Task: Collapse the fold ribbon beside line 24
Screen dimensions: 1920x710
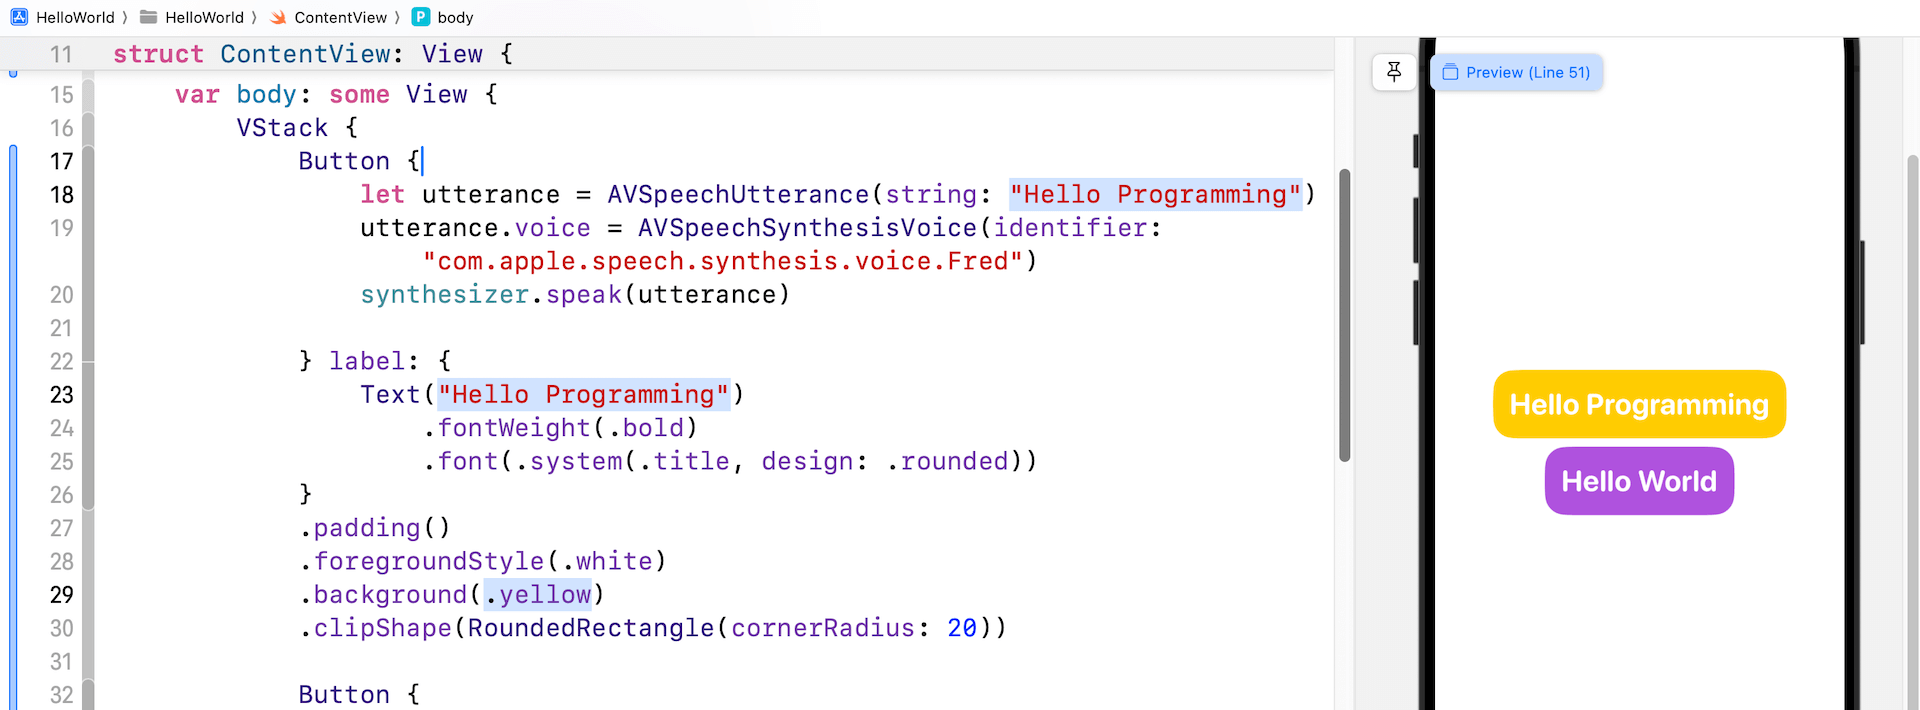Action: 88,428
